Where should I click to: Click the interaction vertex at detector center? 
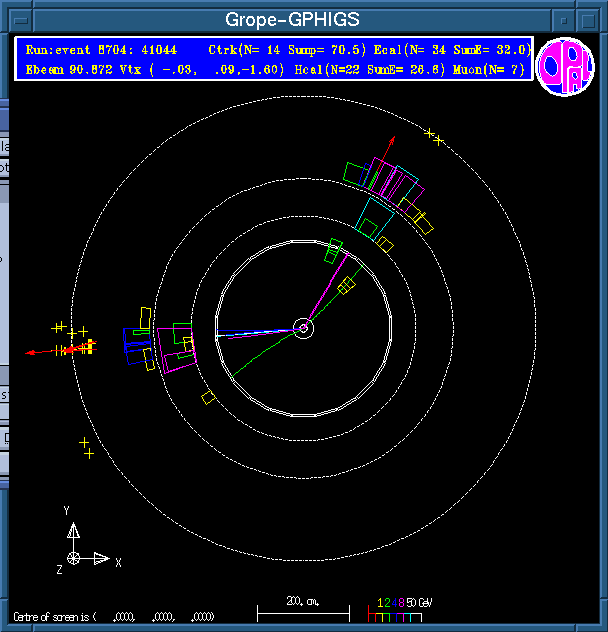303,327
